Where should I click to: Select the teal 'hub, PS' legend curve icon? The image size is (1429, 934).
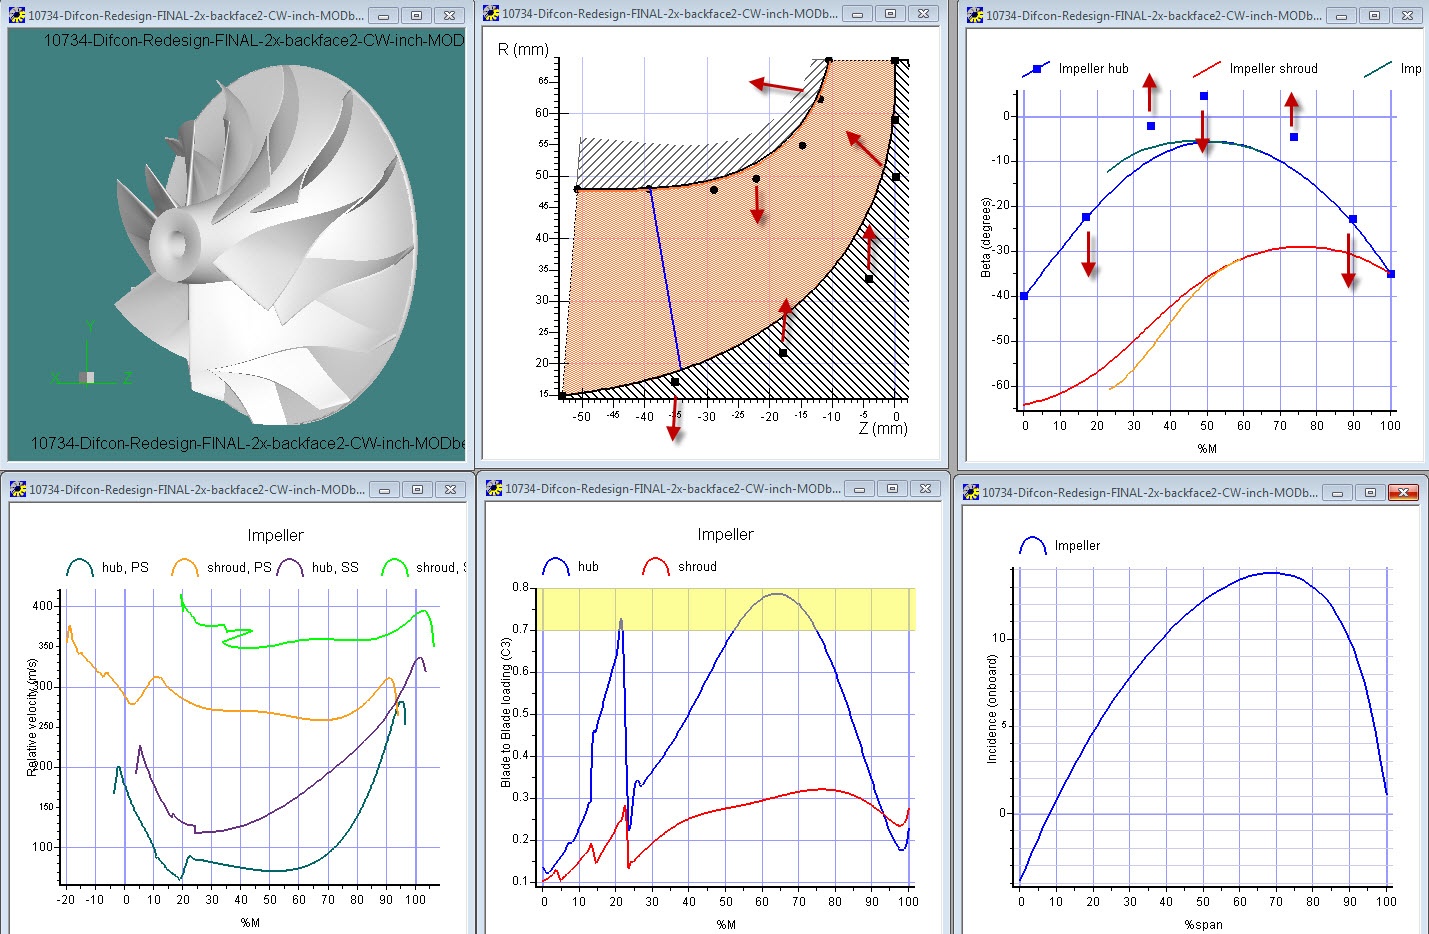[80, 566]
